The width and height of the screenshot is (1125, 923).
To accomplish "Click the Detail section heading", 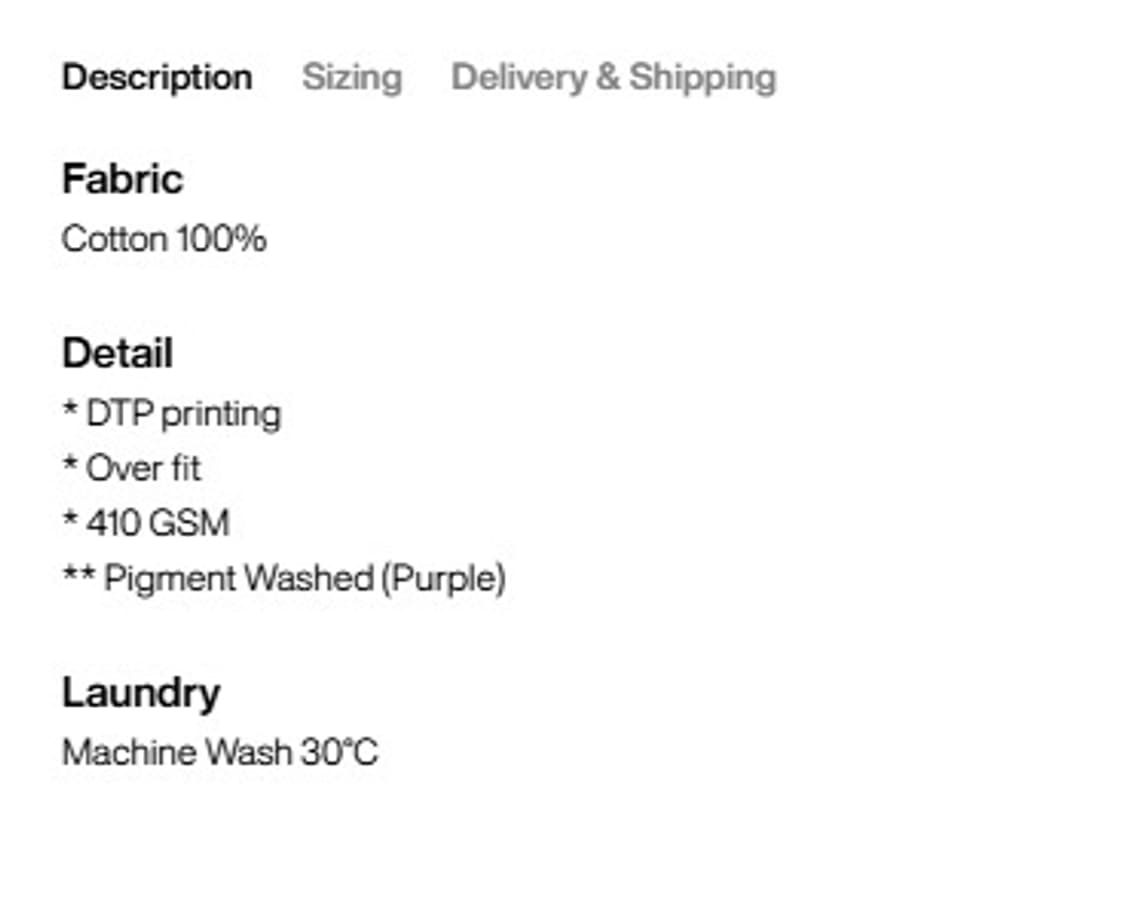I will [x=117, y=354].
